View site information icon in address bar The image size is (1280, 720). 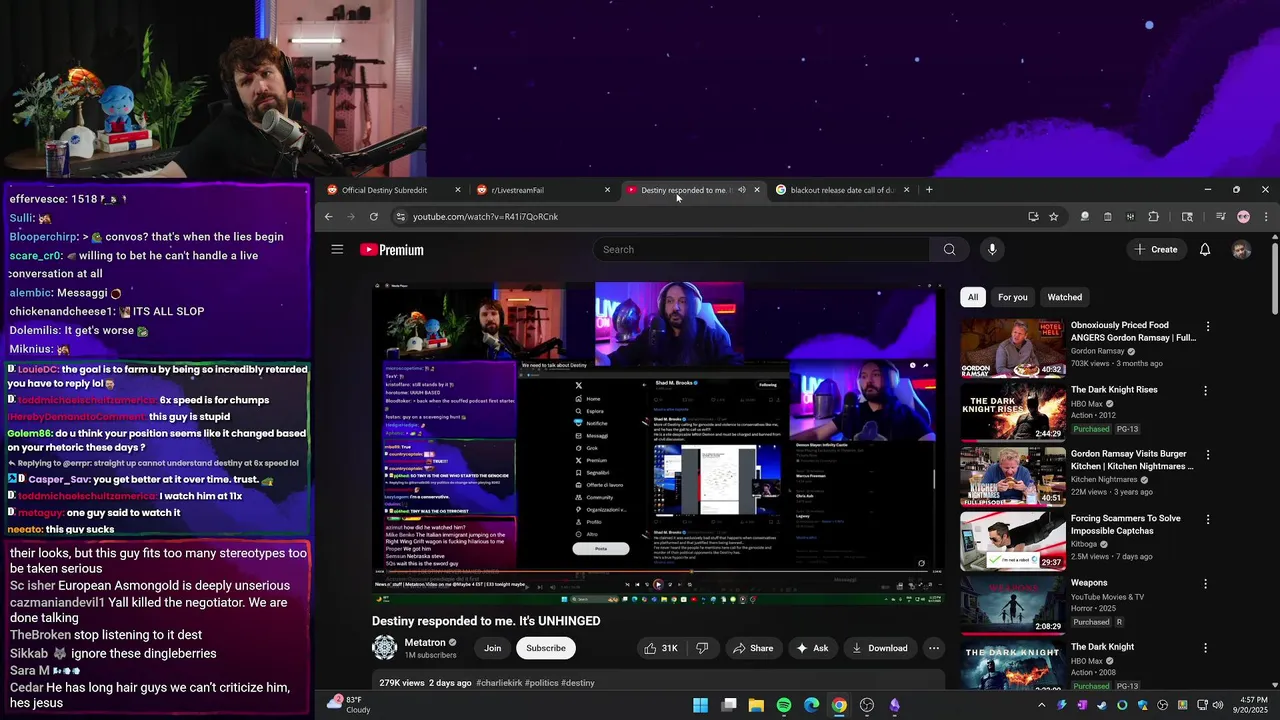click(400, 216)
